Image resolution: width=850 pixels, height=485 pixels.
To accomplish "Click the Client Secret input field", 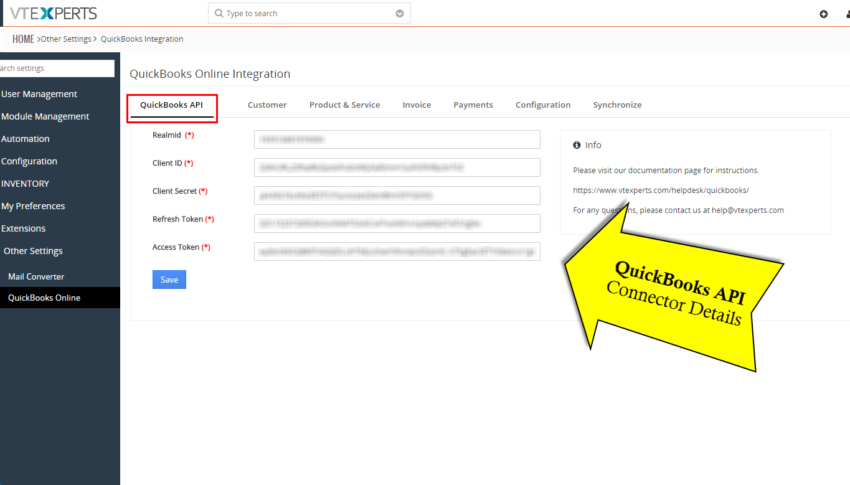I will (397, 196).
